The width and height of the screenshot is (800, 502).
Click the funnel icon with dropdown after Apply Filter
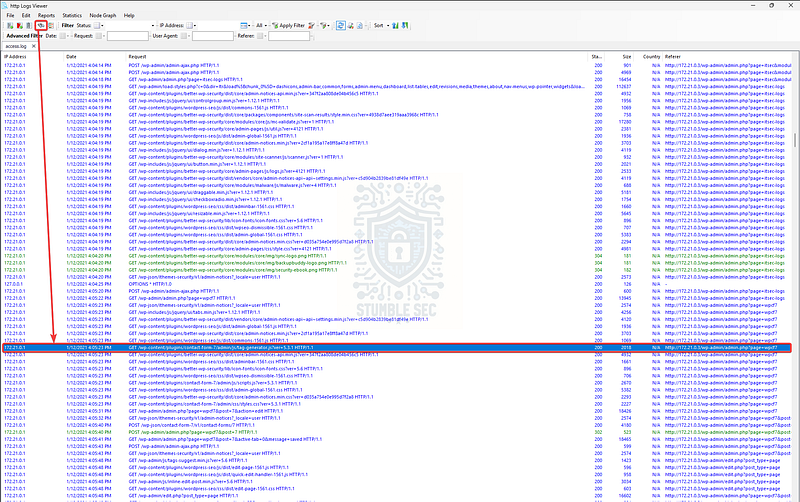[x=324, y=26]
